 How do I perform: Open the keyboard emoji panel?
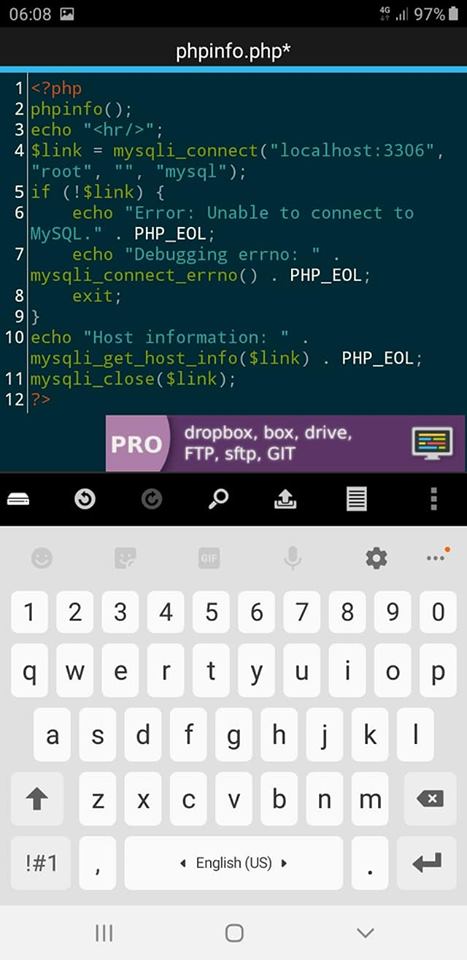[42, 558]
